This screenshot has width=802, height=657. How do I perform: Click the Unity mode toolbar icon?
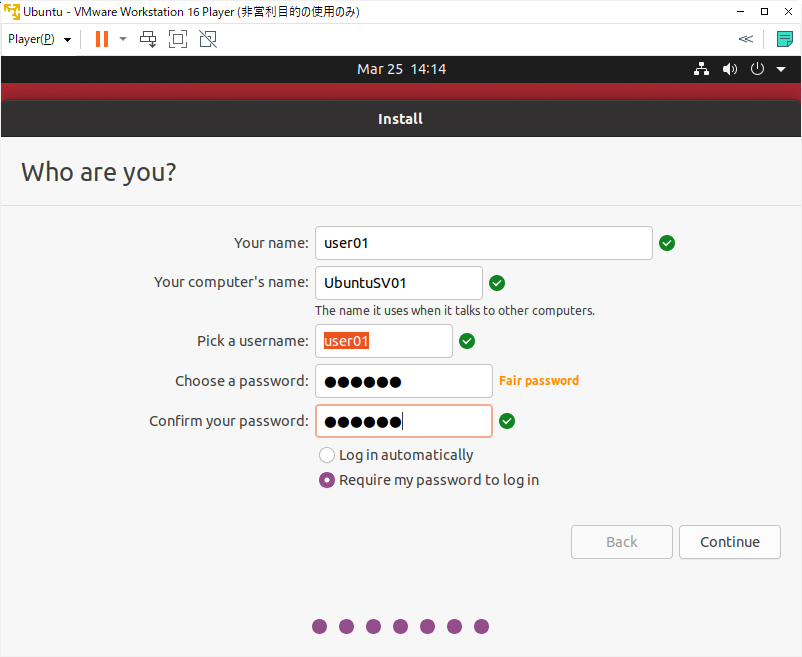pos(207,39)
